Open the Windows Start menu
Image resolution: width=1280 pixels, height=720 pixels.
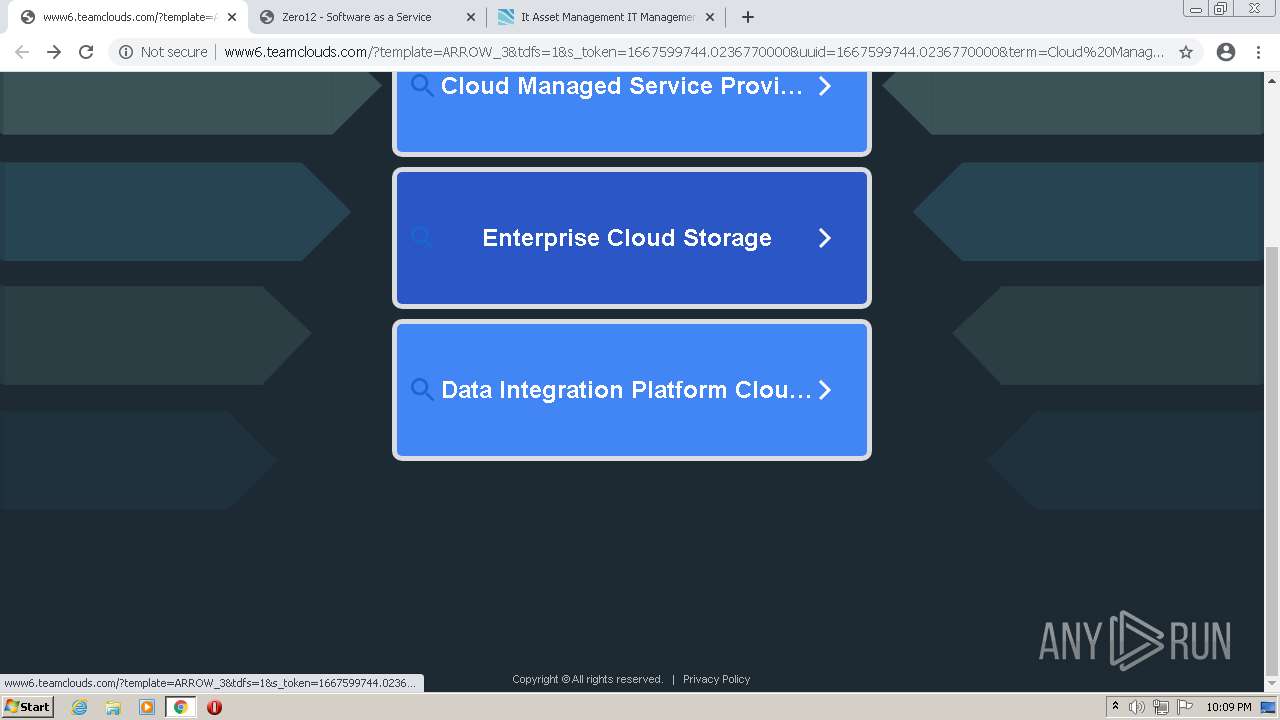tap(28, 707)
